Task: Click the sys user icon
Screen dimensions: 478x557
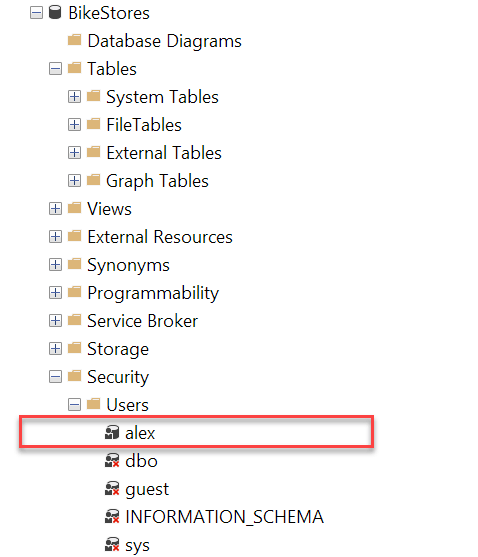Action: [x=112, y=545]
